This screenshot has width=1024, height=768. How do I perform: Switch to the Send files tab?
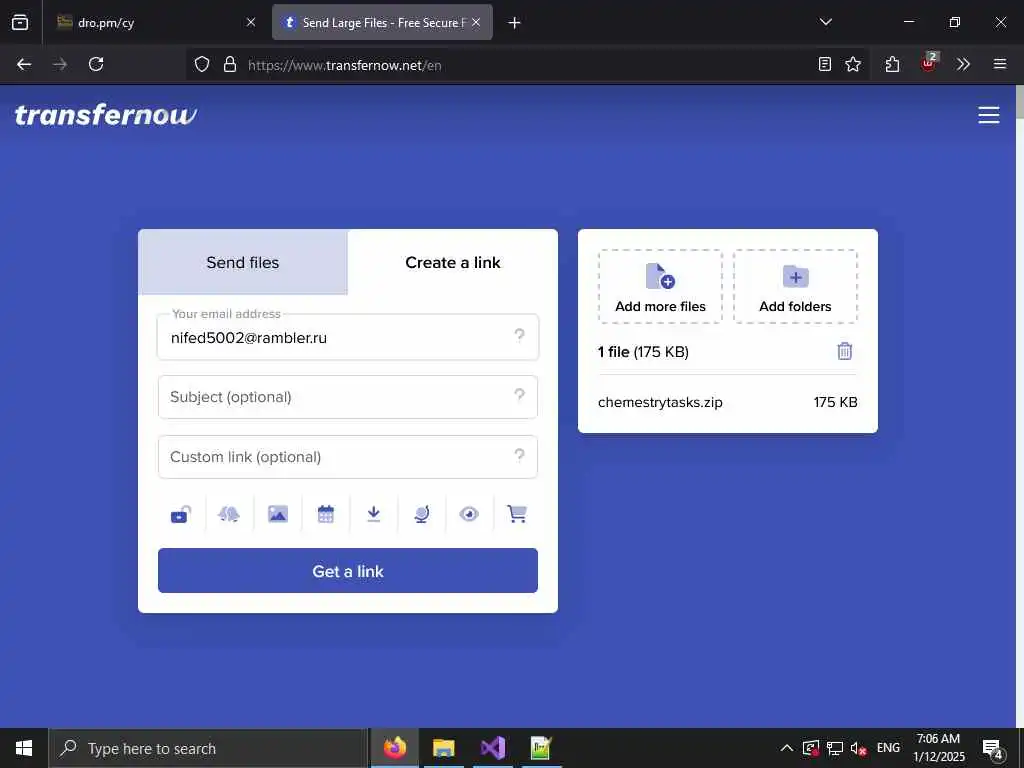(x=243, y=263)
